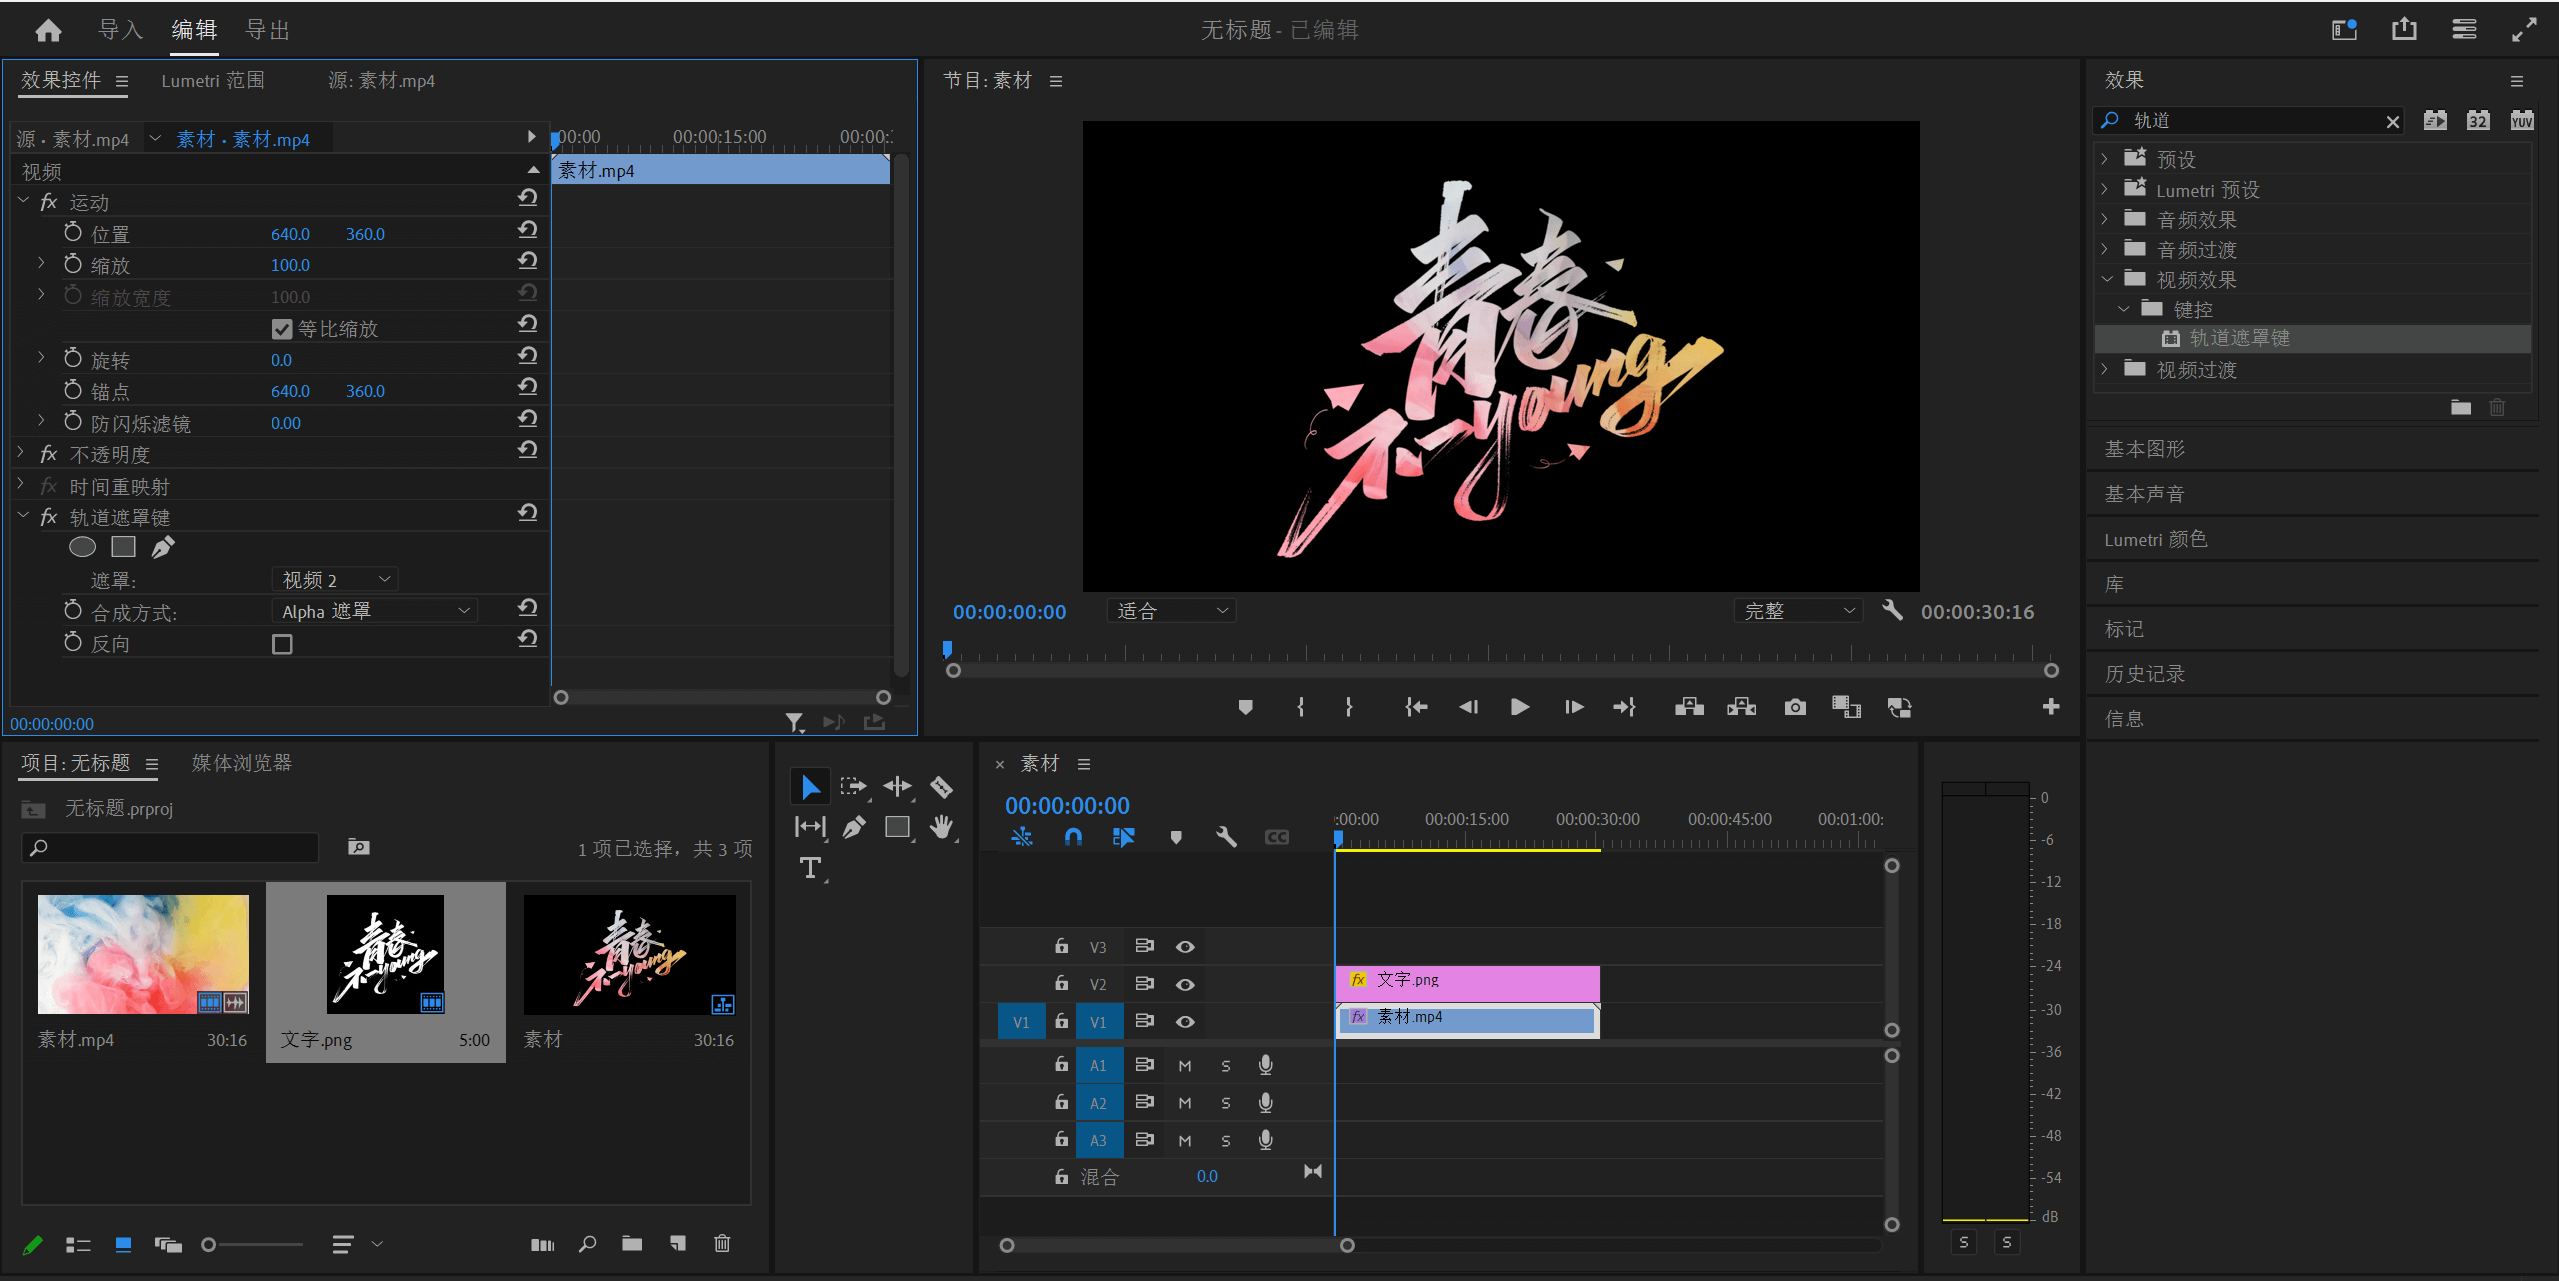Create ellipse mask for Track Matte Key
The width and height of the screenshot is (2559, 1281).
pyautogui.click(x=82, y=547)
